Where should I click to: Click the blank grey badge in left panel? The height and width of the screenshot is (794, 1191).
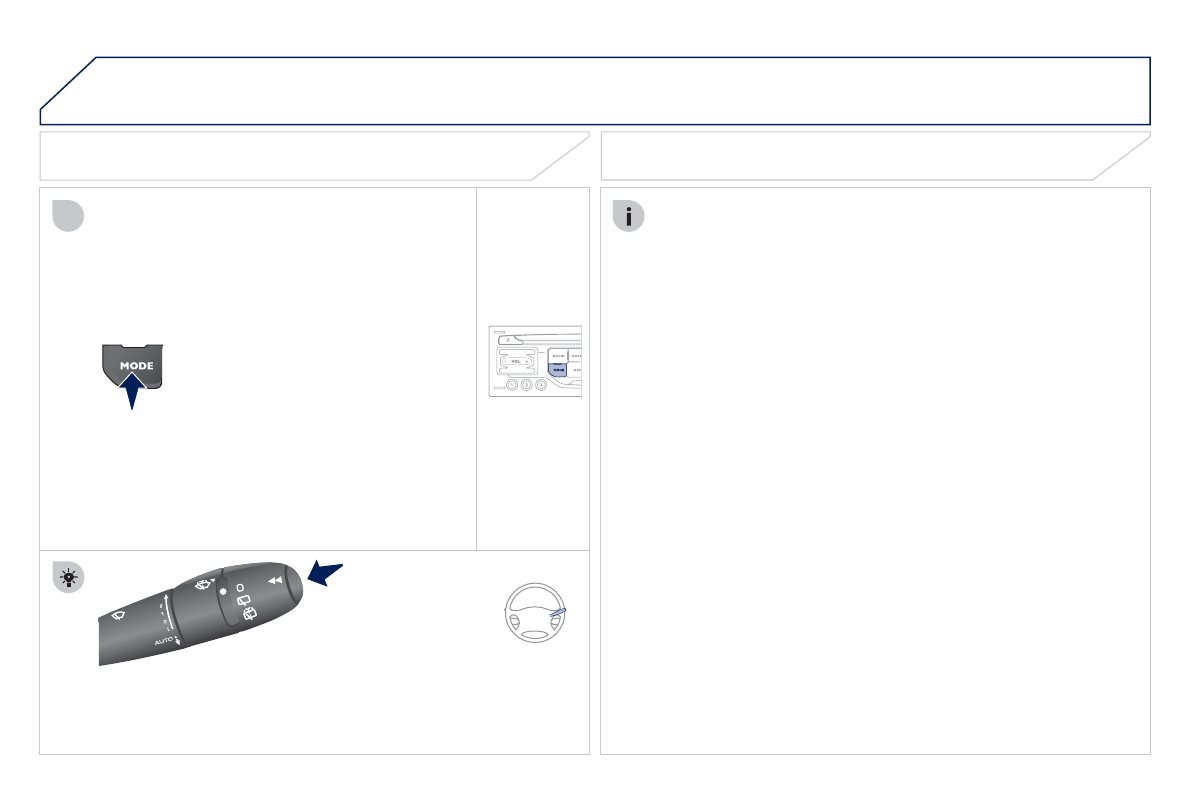pos(68,216)
